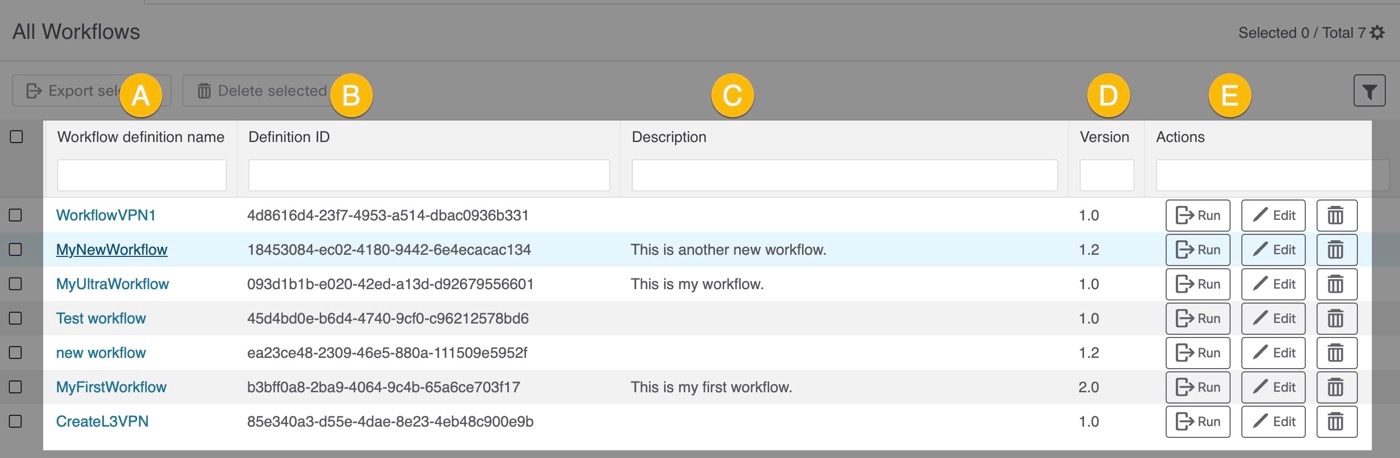
Task: Sort by Version column header
Action: (1105, 137)
